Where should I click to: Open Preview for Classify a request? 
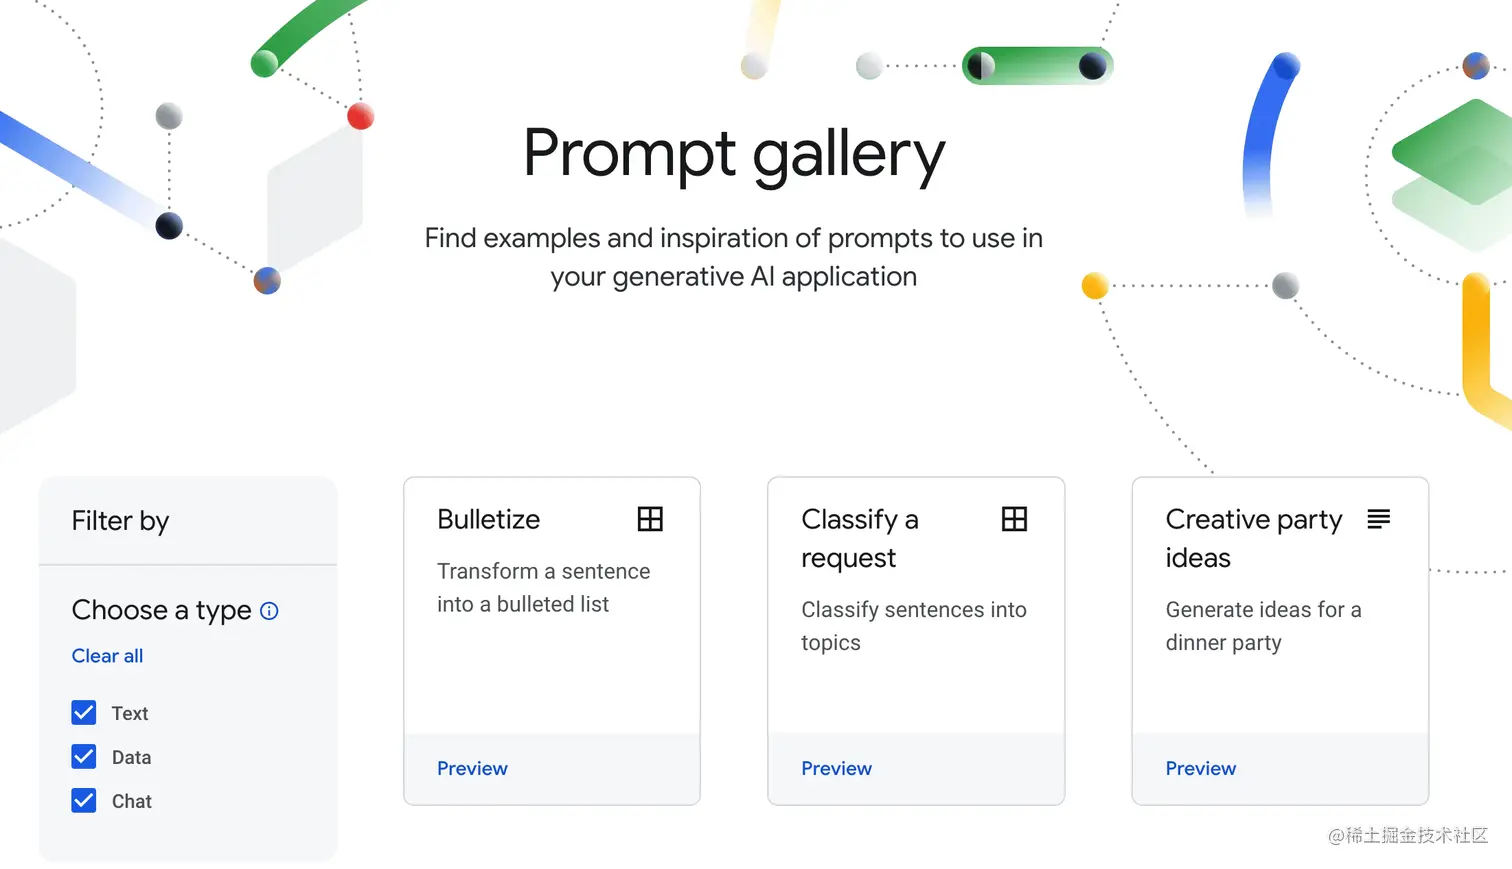coord(836,768)
